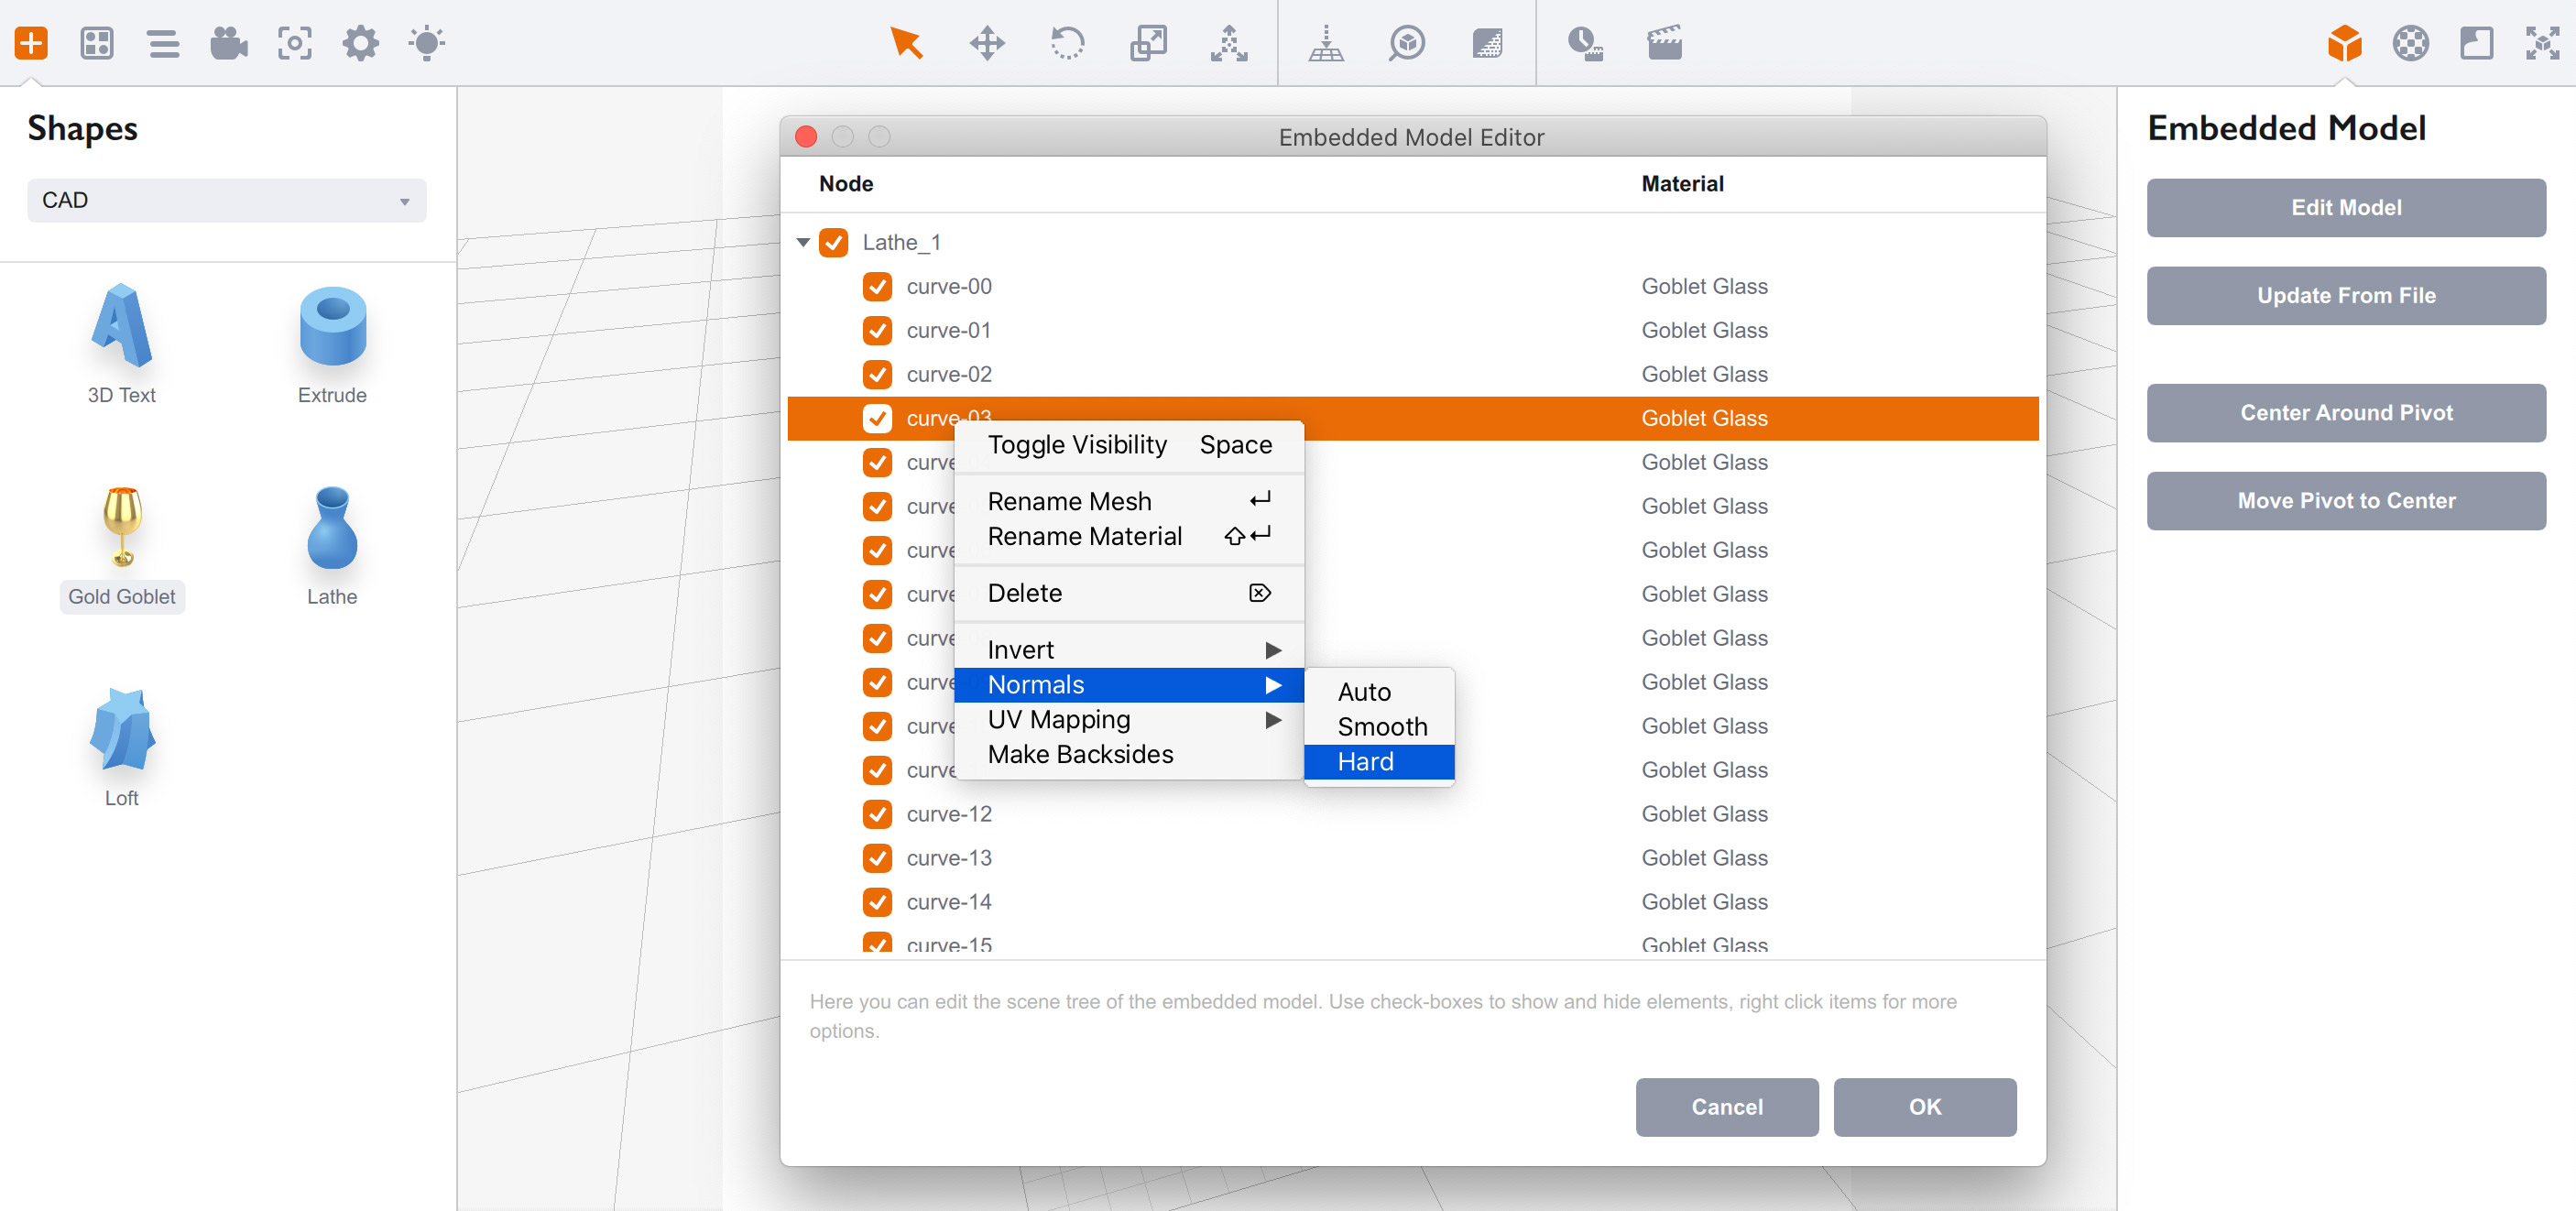Select the Rotate tool in the toolbar
2576x1211 pixels.
point(1067,43)
